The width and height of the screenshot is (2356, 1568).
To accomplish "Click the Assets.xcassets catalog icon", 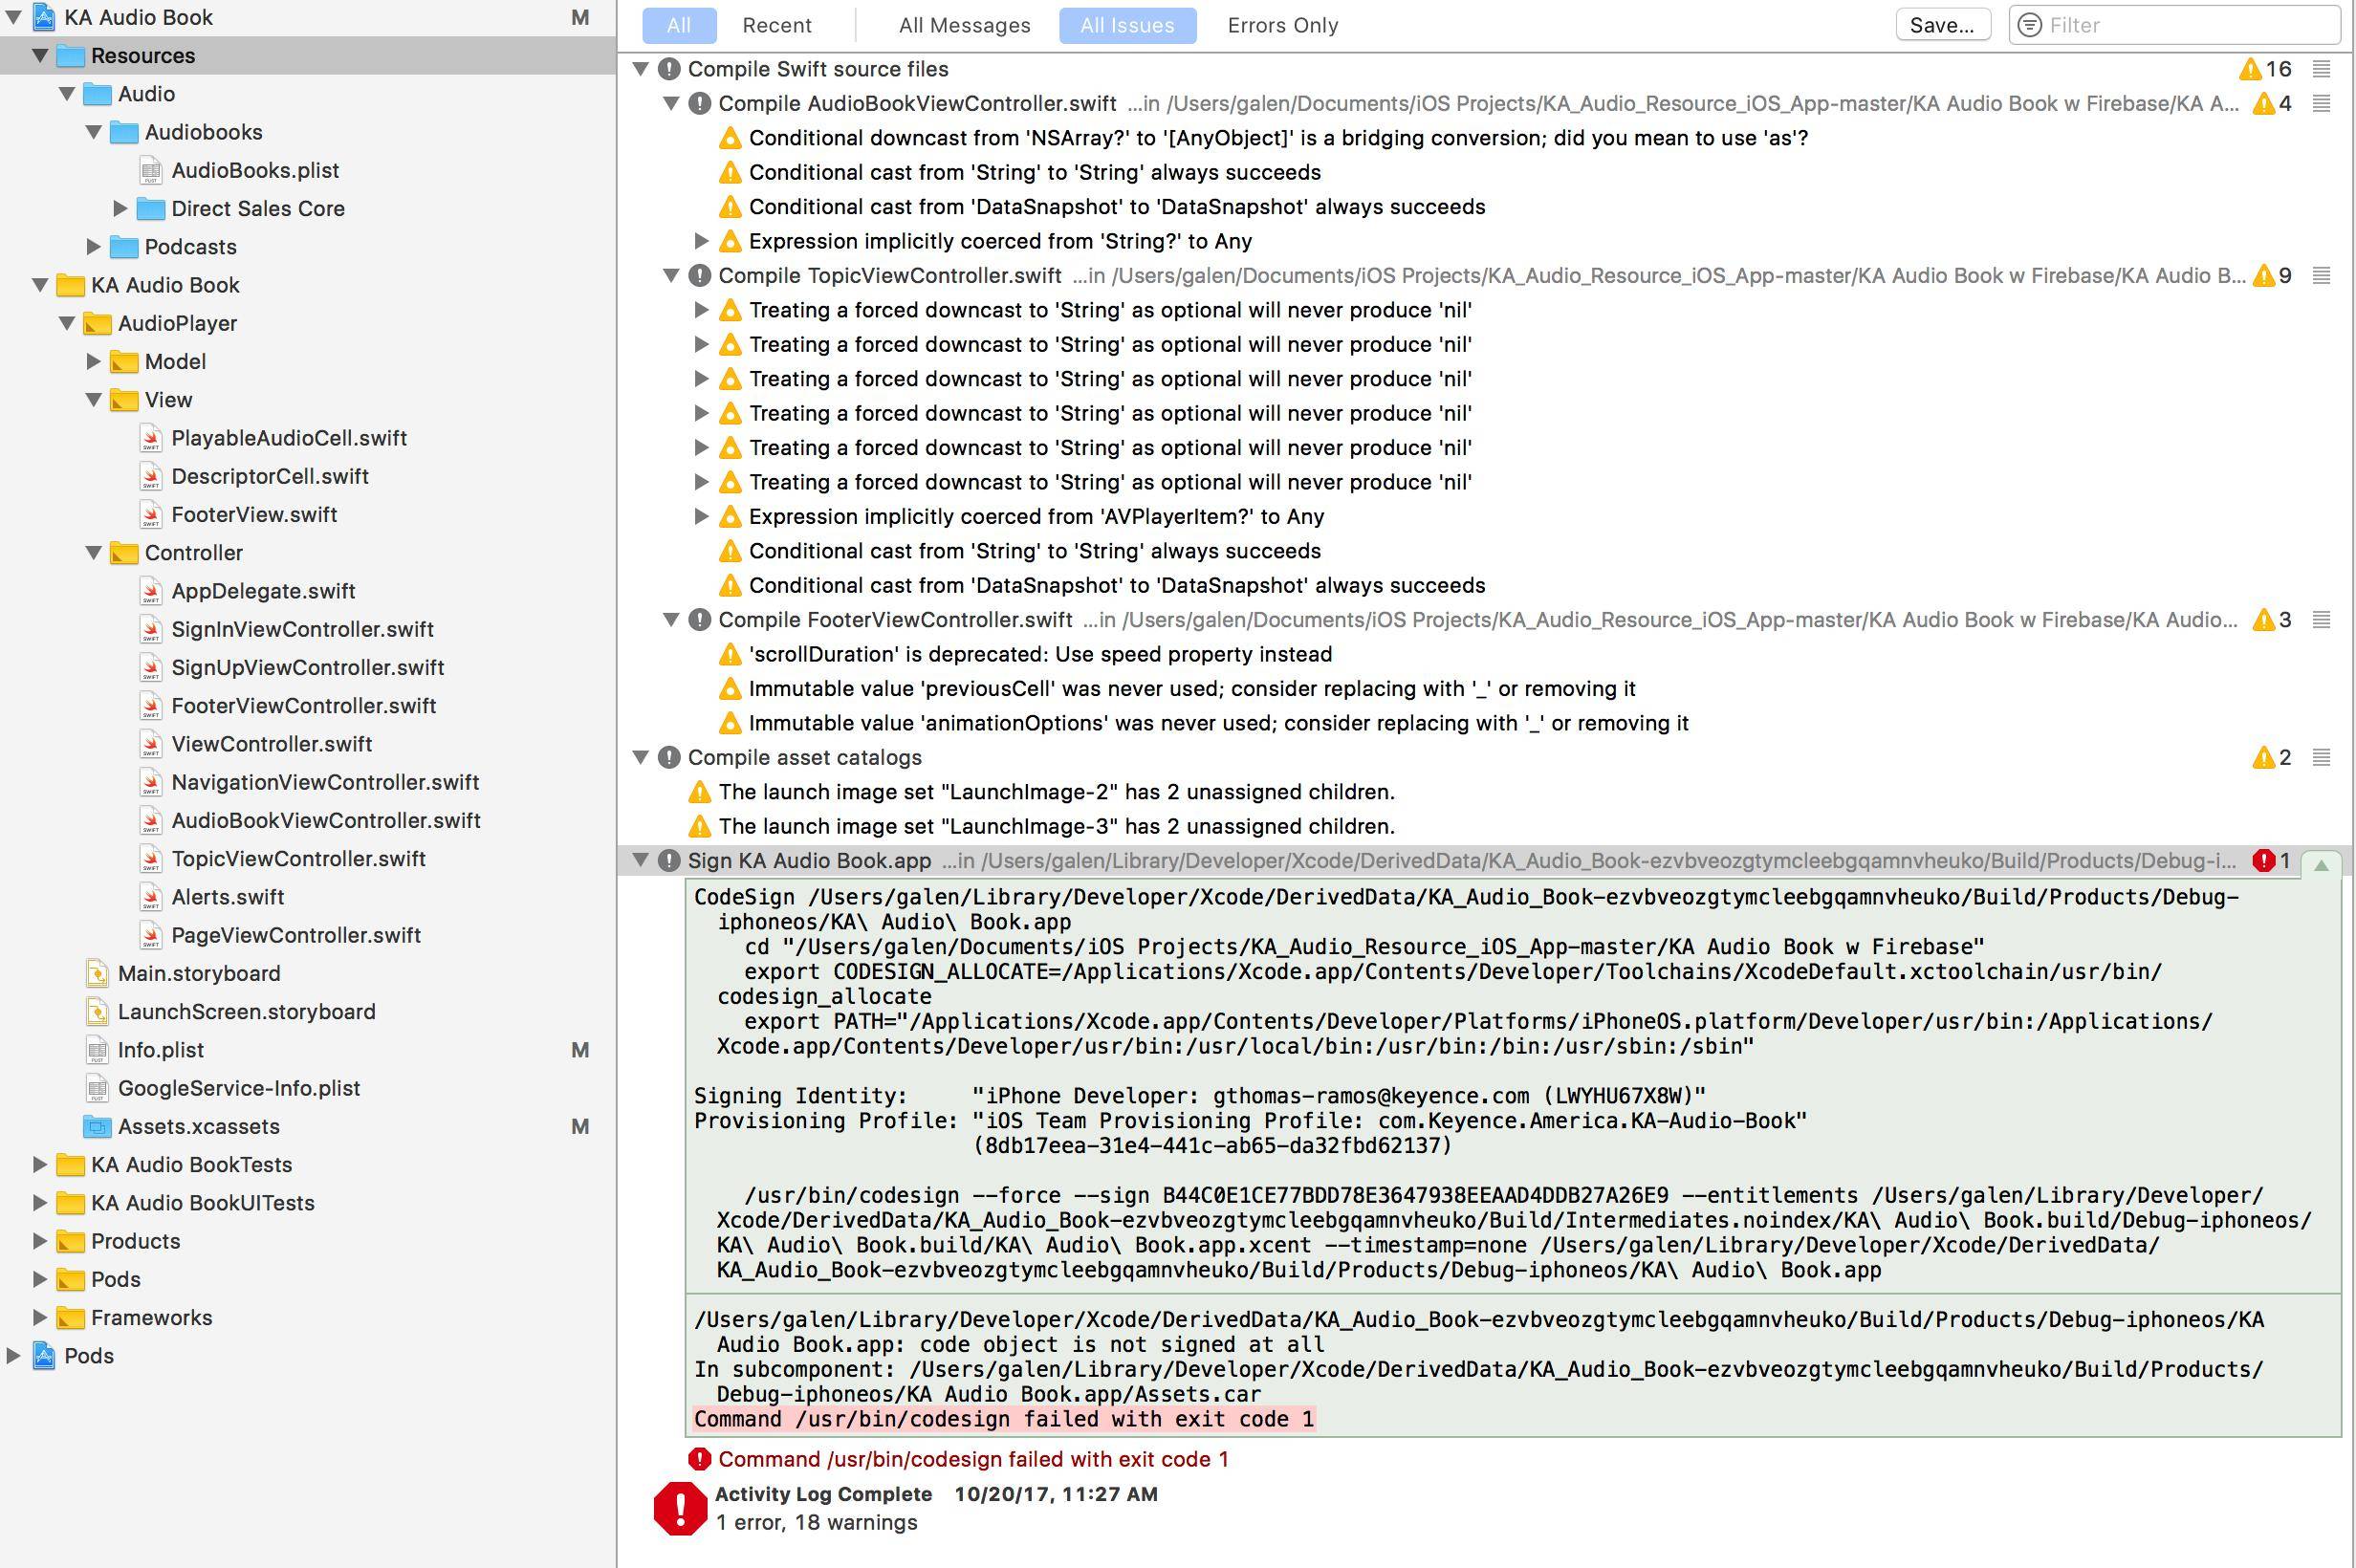I will [97, 1126].
